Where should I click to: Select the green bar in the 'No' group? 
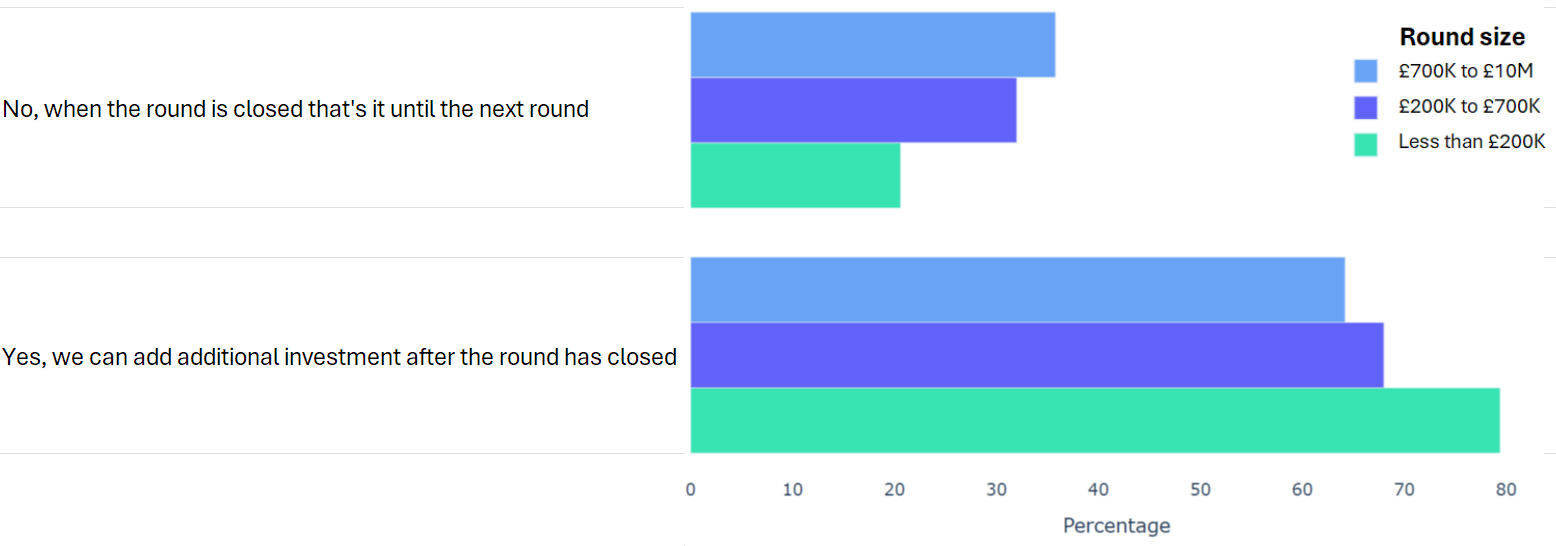(x=795, y=175)
